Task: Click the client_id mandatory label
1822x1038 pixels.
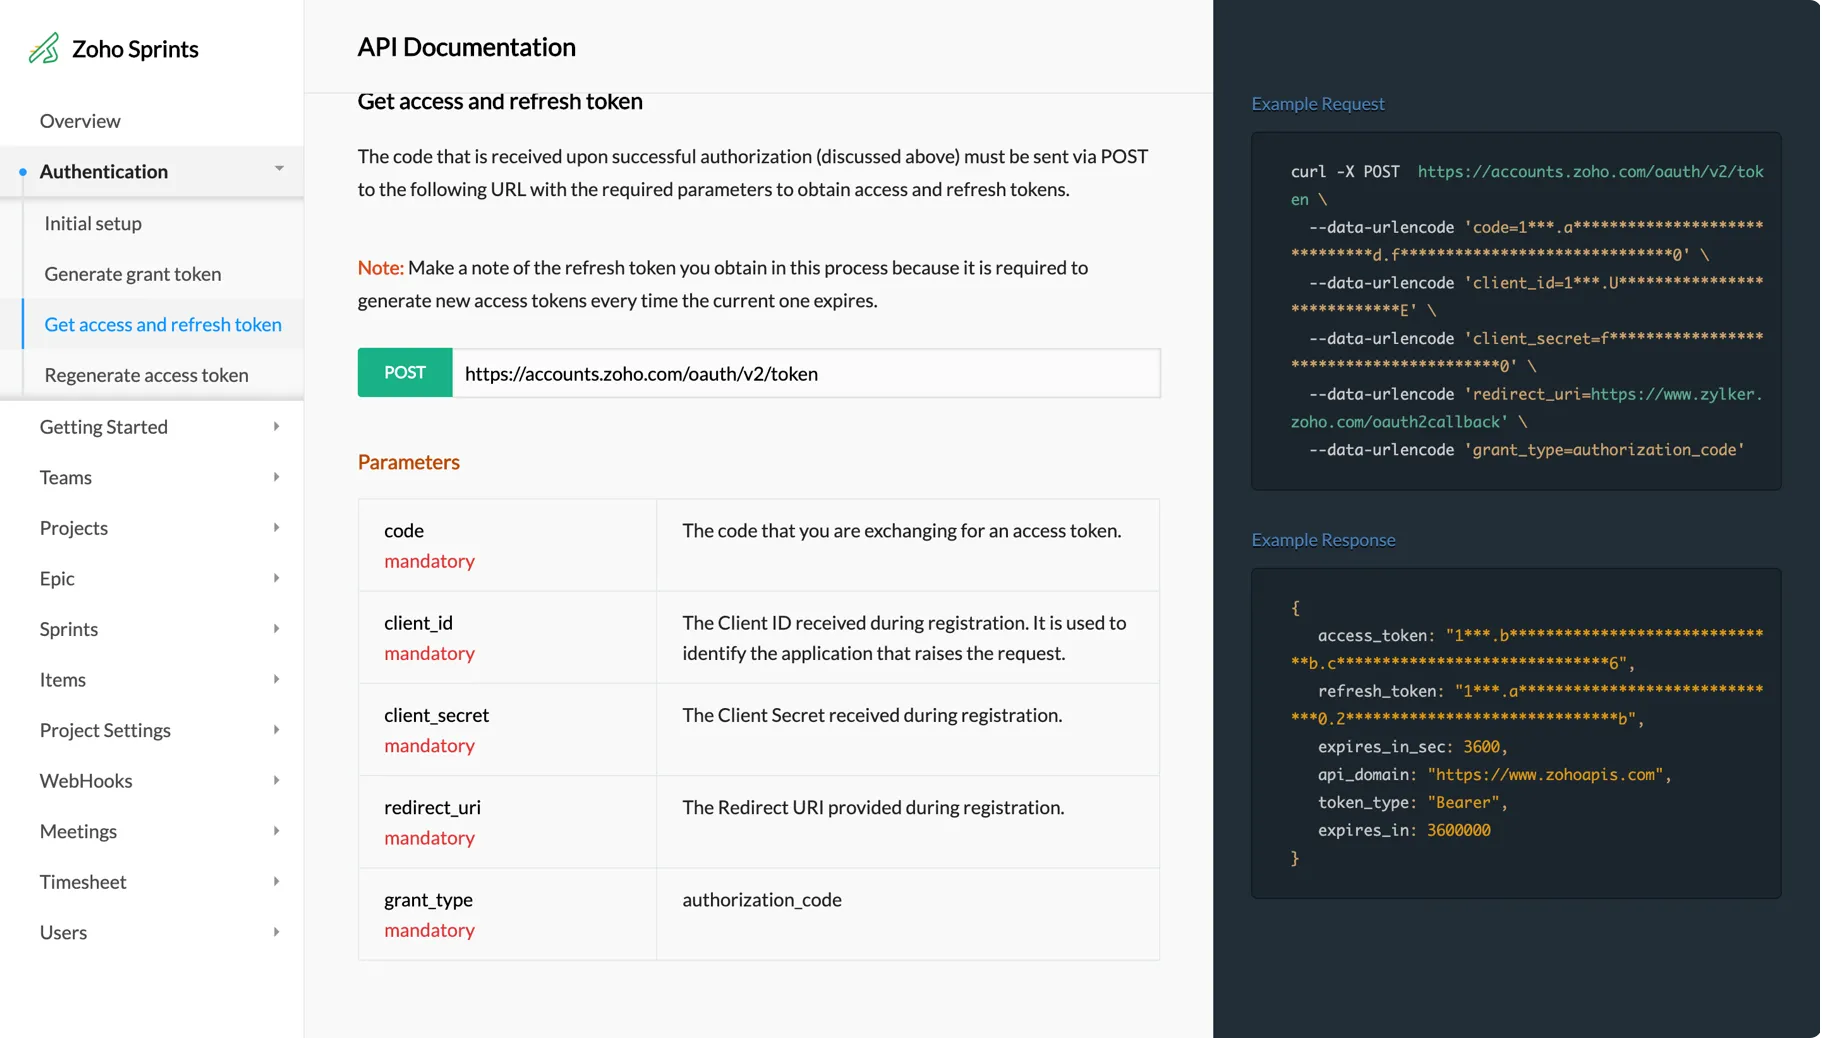Action: coord(429,653)
